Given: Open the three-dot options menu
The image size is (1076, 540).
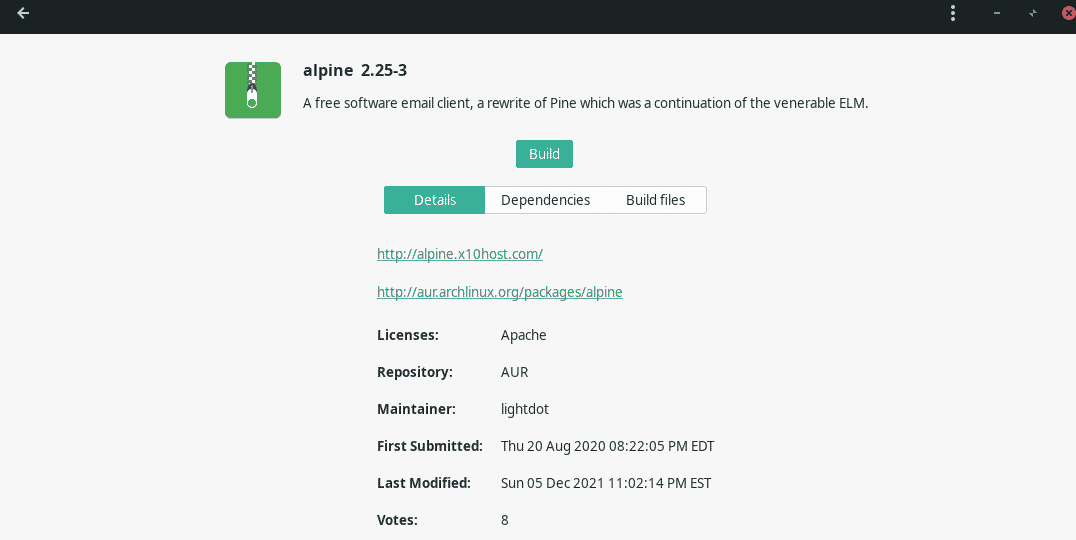Looking at the screenshot, I should 952,13.
